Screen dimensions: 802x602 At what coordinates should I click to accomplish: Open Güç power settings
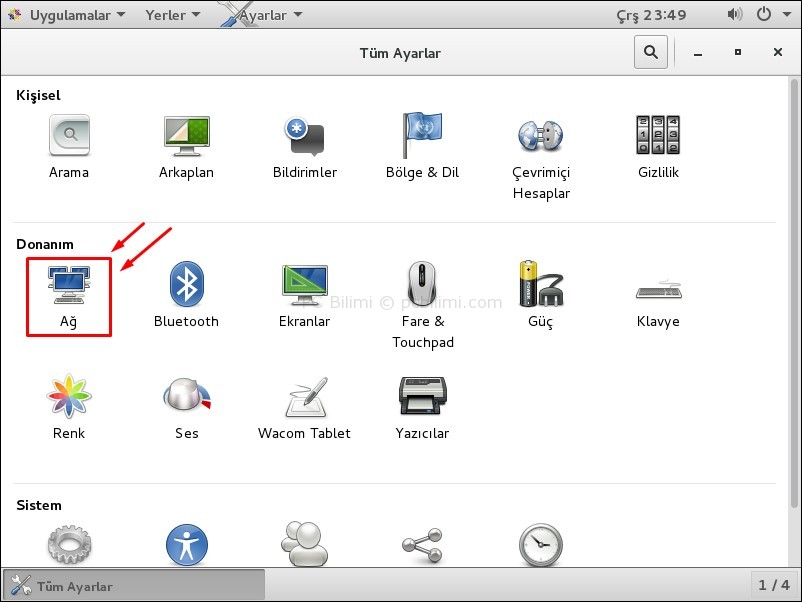[540, 296]
